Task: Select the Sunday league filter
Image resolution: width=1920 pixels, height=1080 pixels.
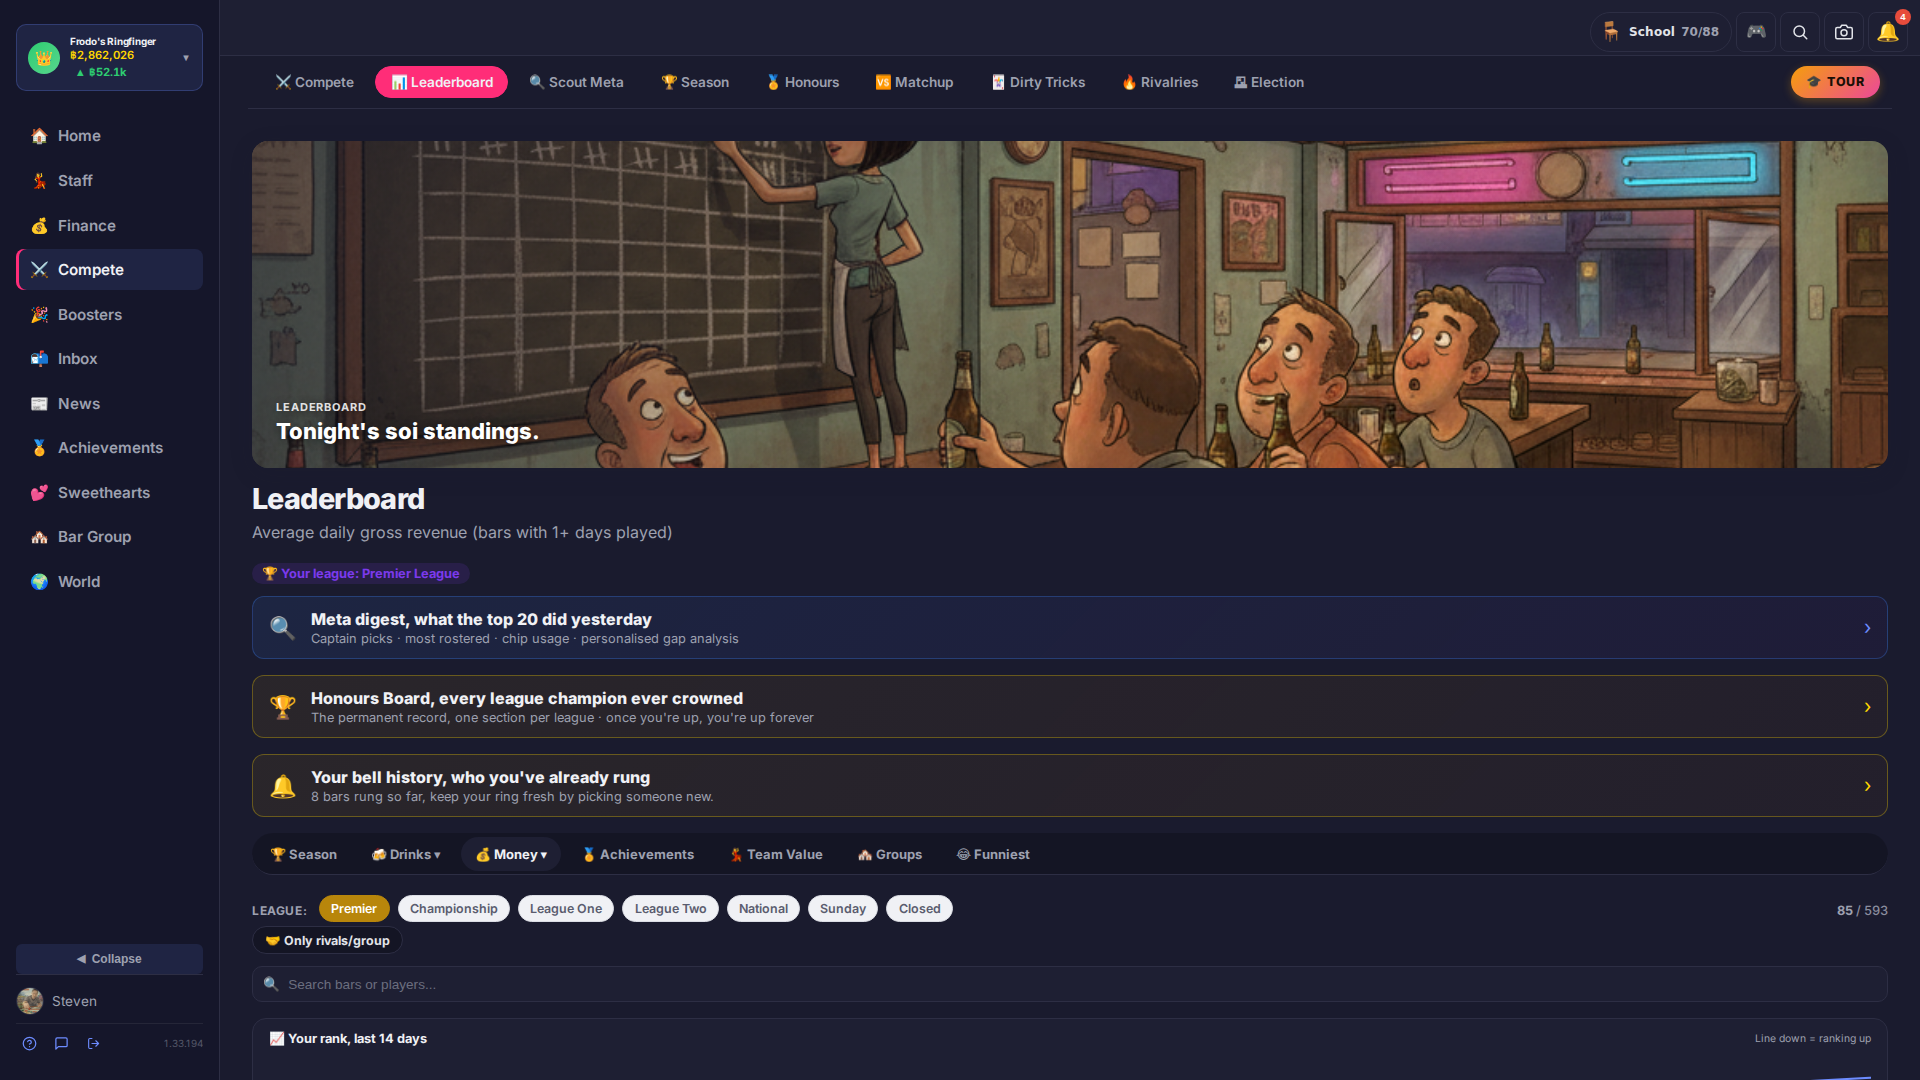Action: pos(843,909)
